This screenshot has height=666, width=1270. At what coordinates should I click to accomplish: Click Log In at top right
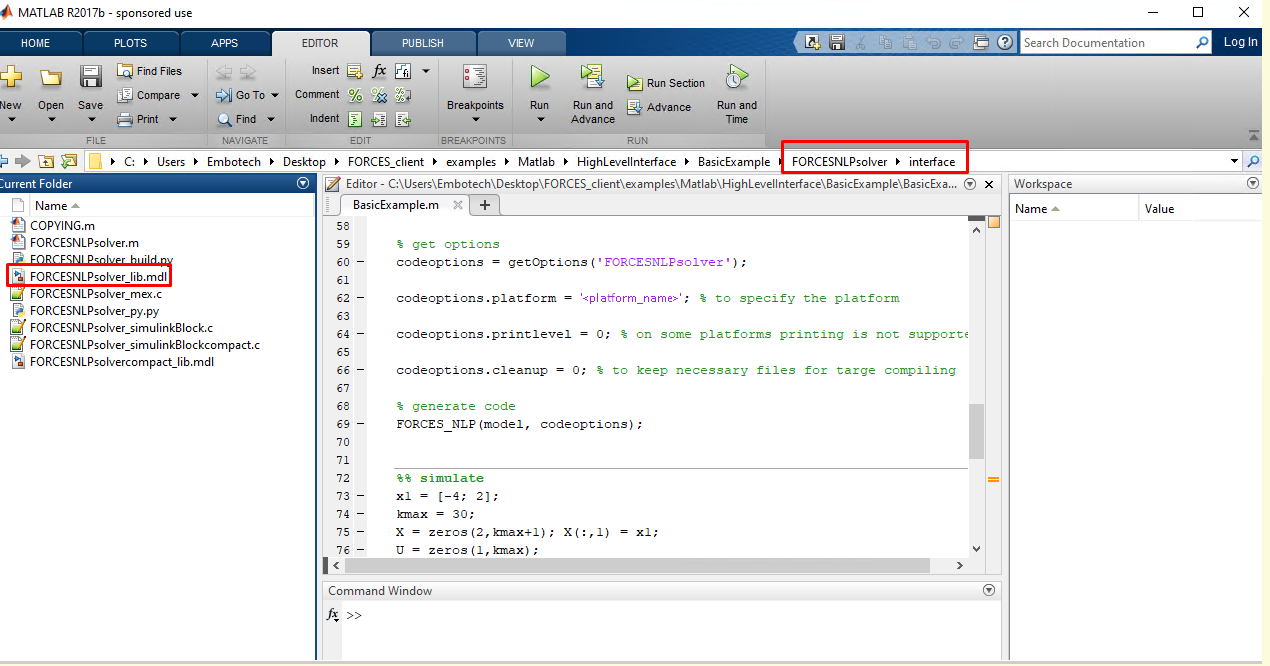coord(1240,42)
